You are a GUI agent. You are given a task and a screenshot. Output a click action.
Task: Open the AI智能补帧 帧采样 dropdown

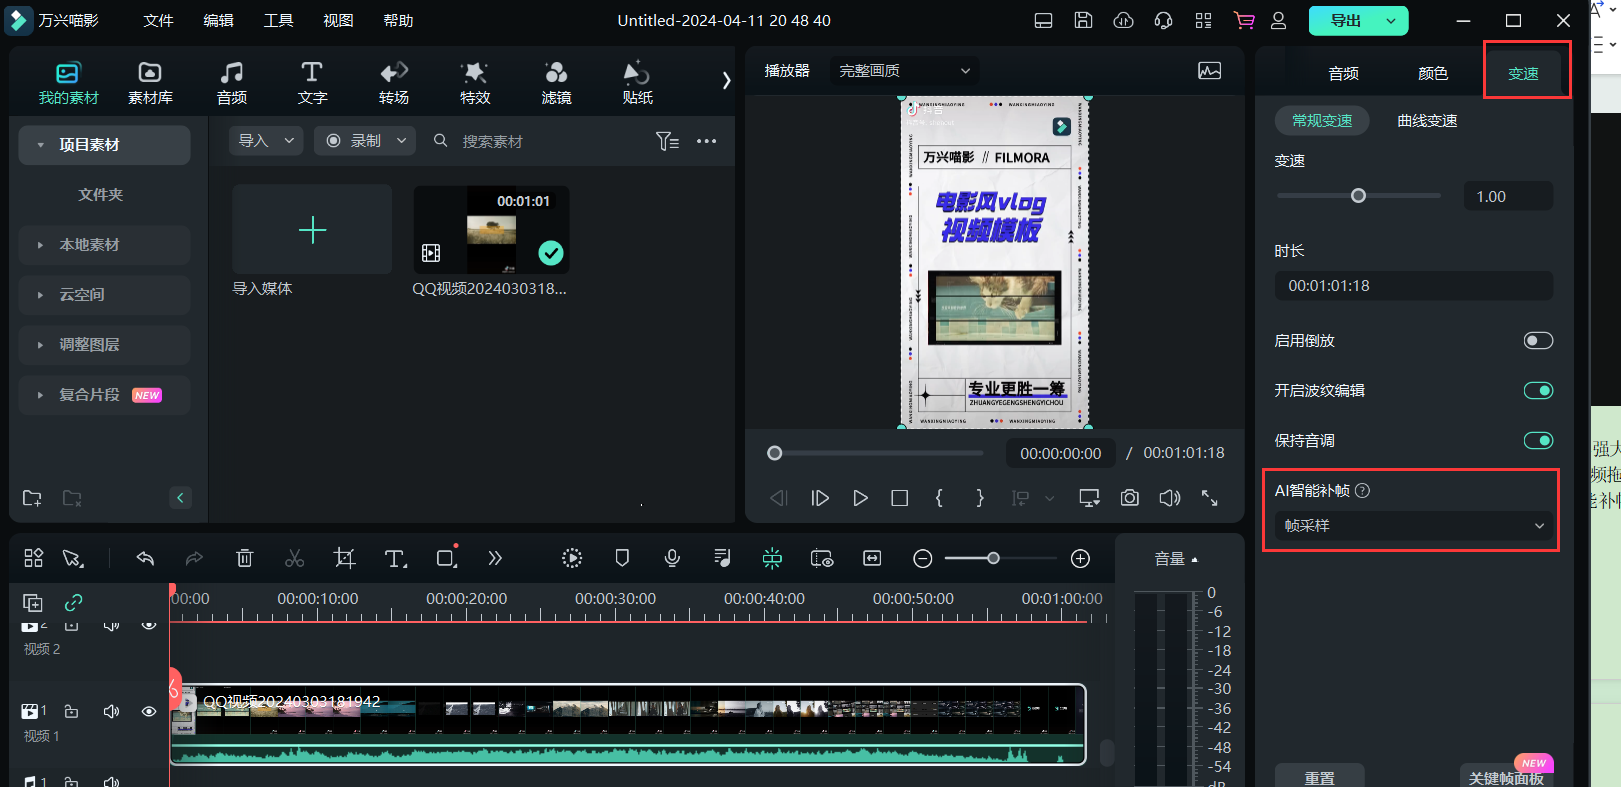[x=1412, y=526]
